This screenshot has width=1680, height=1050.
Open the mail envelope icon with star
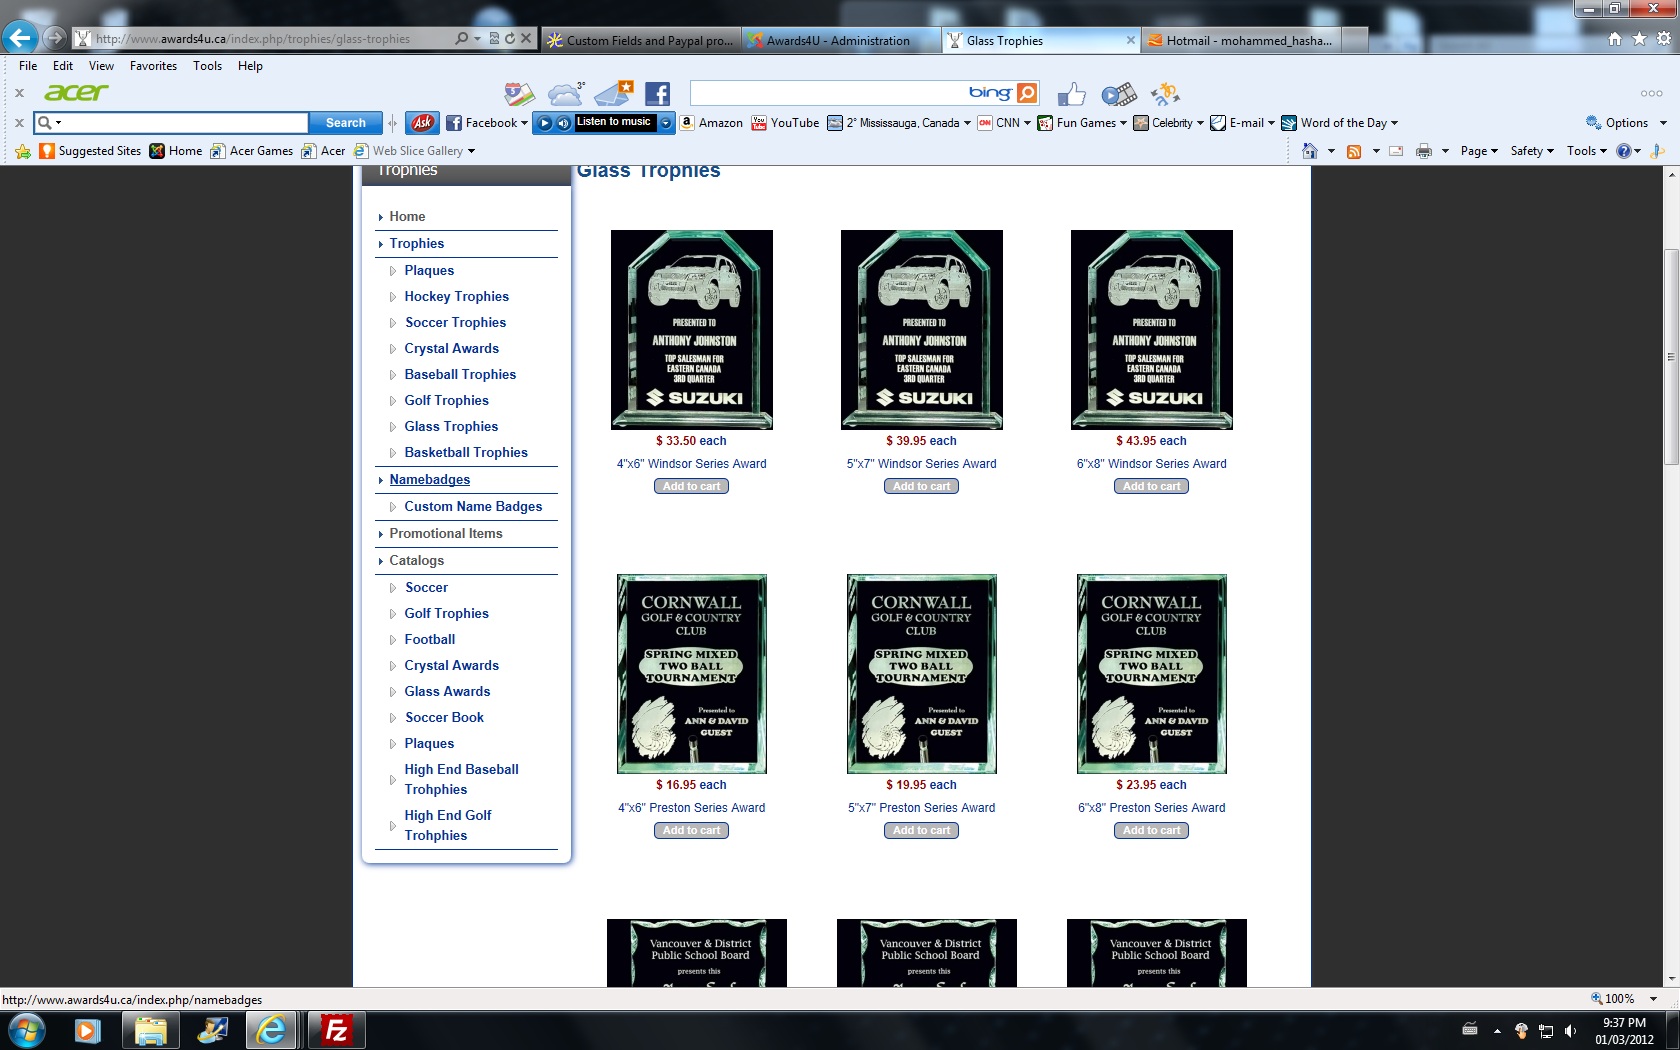[x=614, y=94]
